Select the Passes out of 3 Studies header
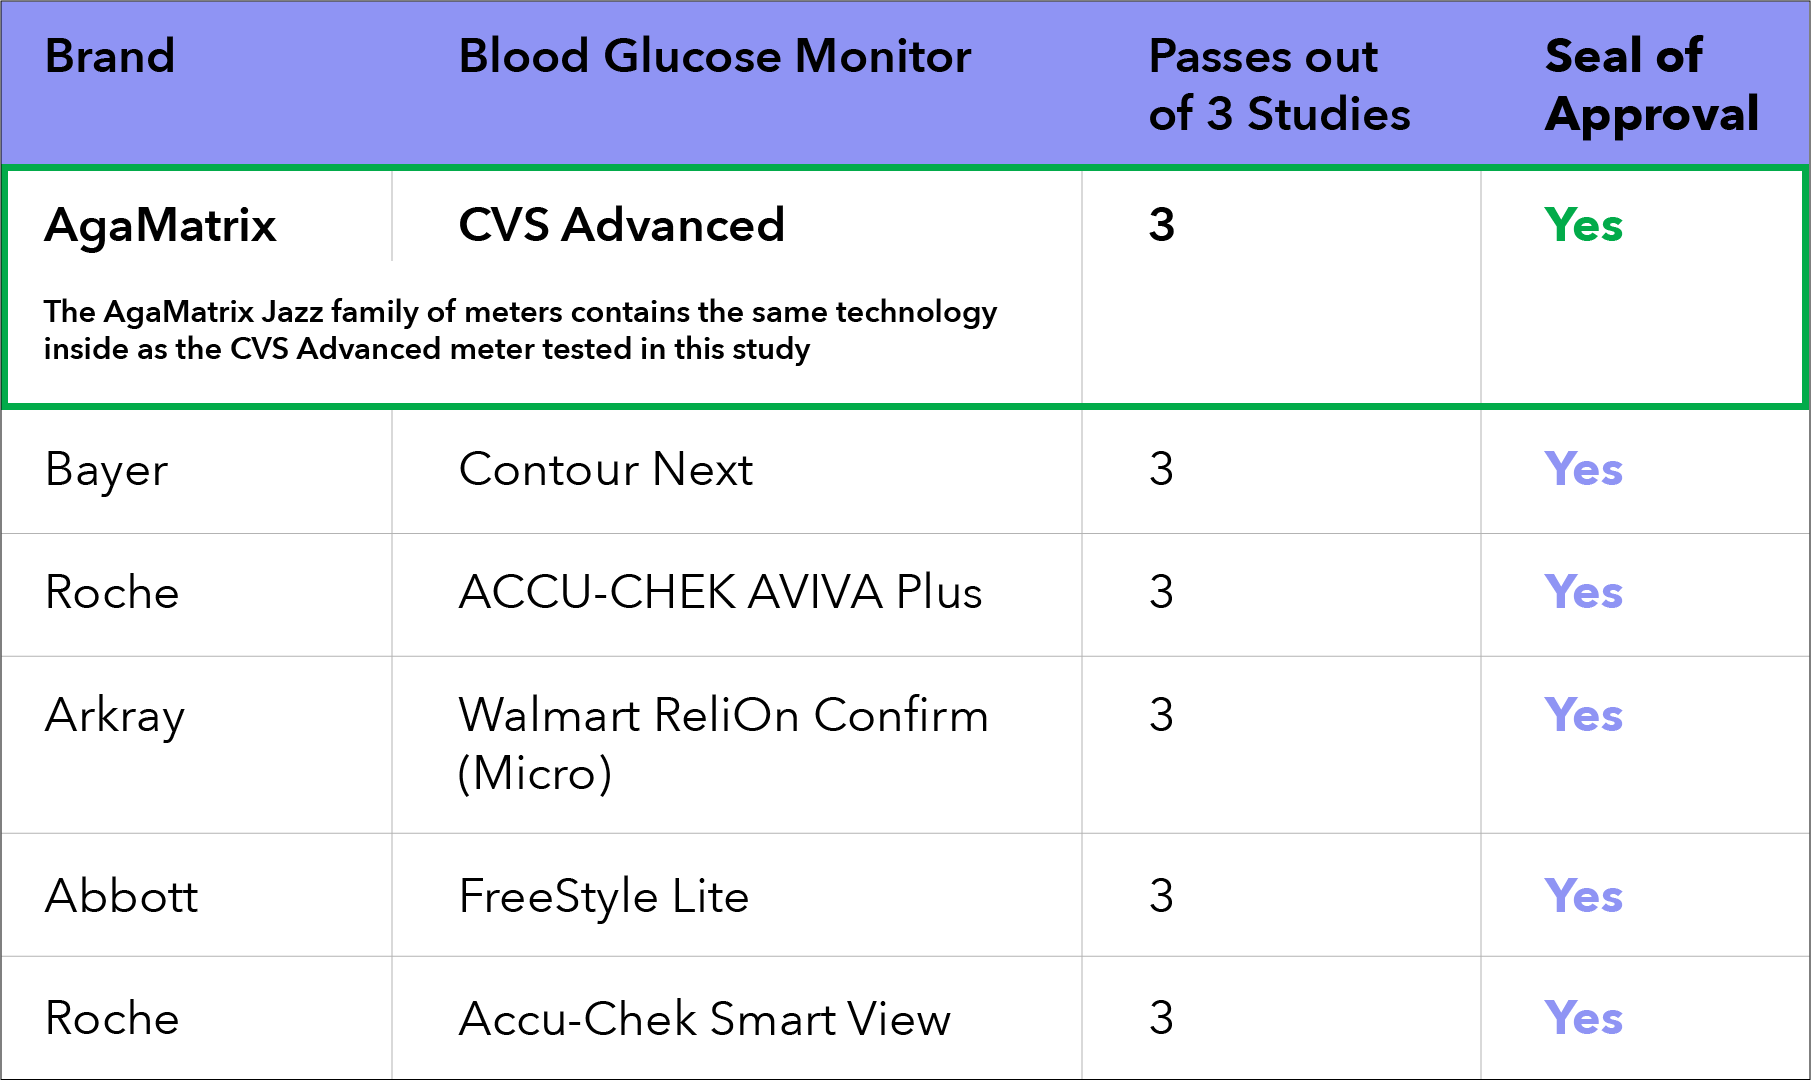 click(x=1279, y=85)
